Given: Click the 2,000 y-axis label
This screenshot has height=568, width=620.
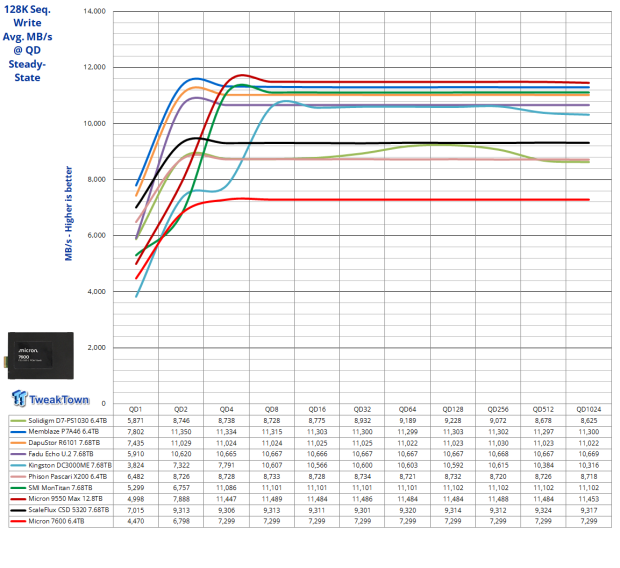Looking at the screenshot, I should (96, 348).
